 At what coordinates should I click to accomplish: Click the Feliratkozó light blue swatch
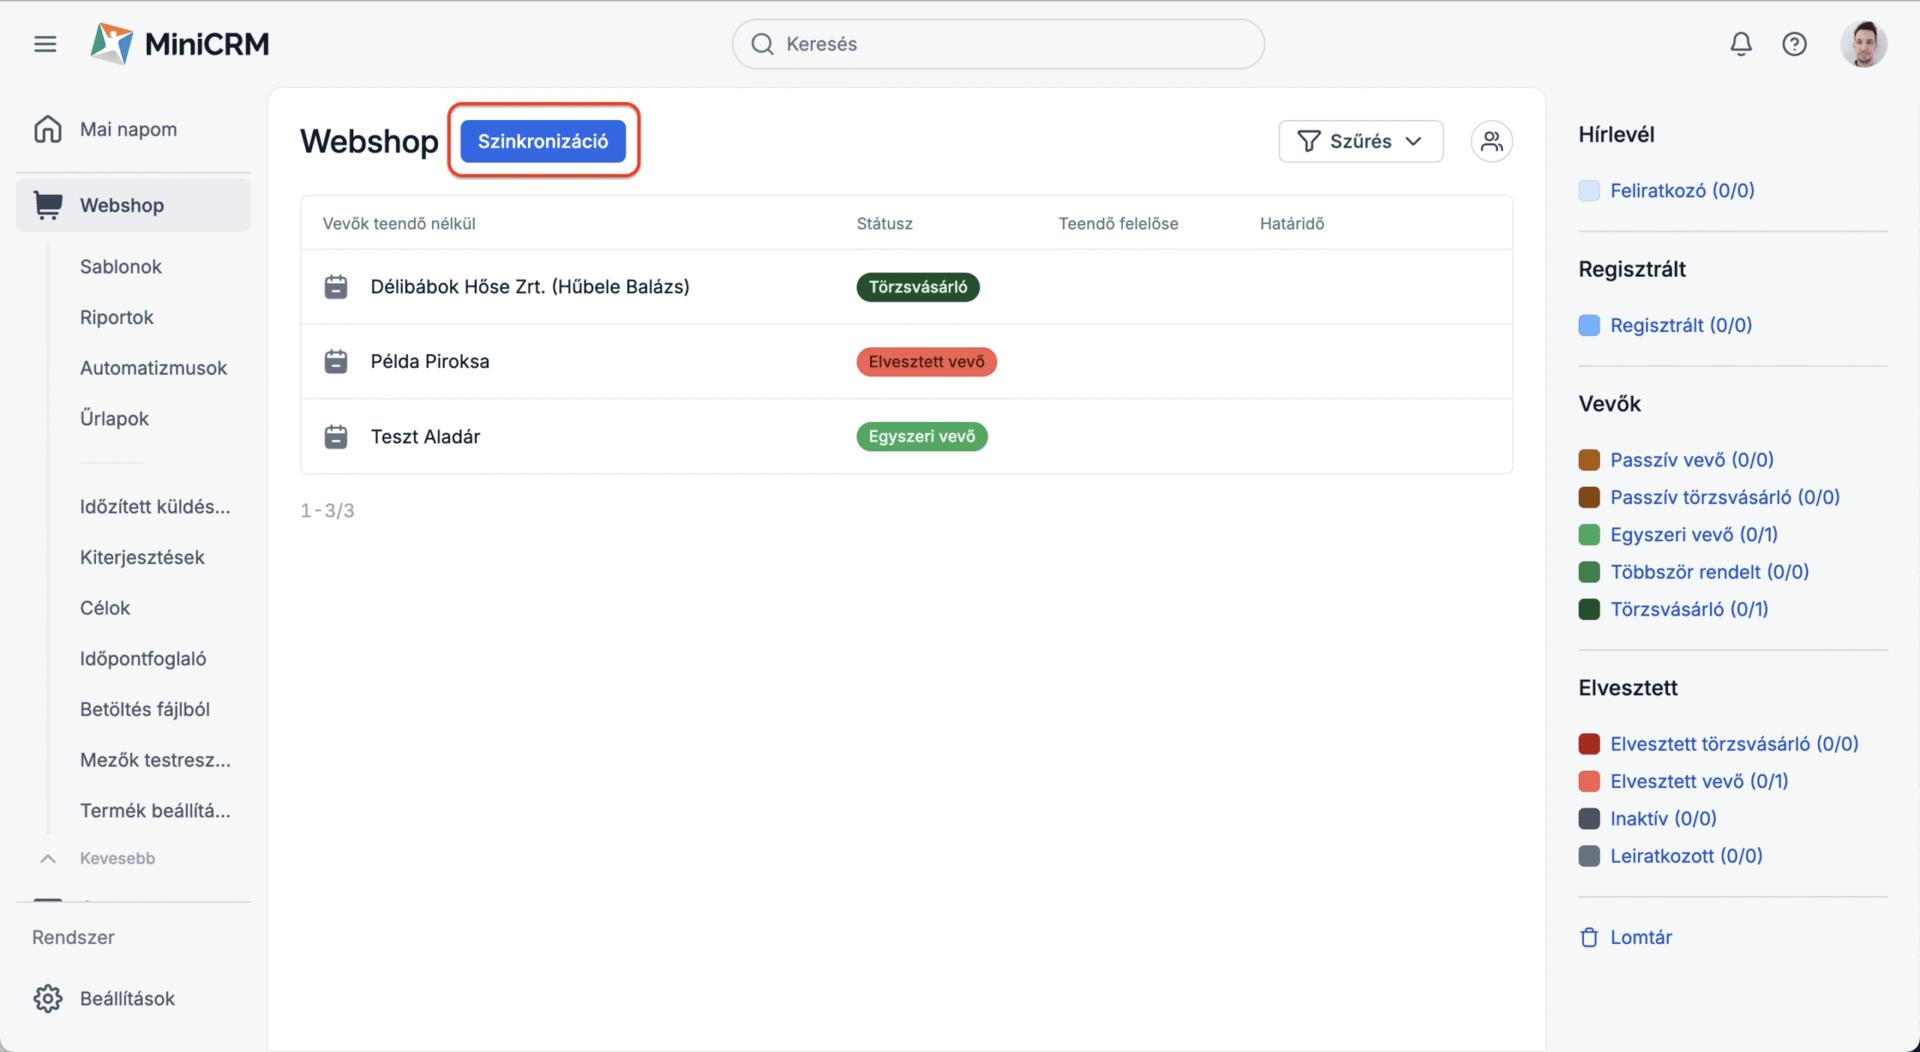click(x=1589, y=190)
